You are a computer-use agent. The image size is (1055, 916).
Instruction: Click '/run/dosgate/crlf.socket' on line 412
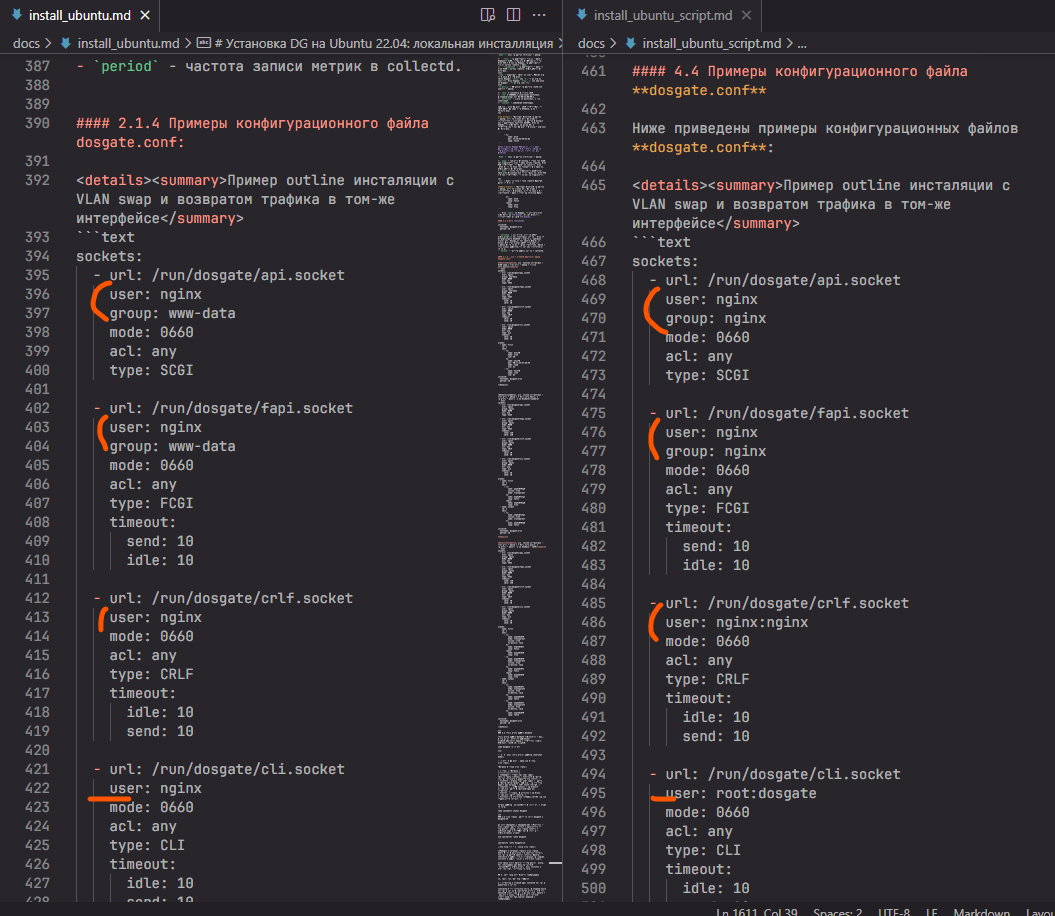click(252, 598)
